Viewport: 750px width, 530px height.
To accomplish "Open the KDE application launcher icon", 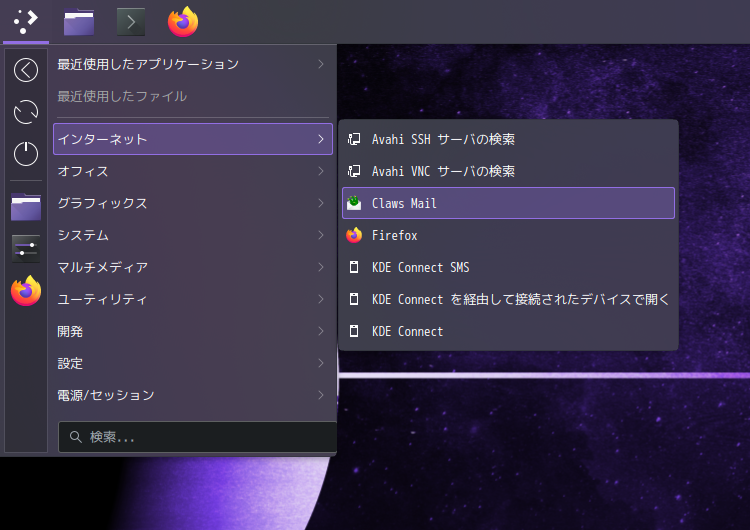I will click(x=26, y=22).
